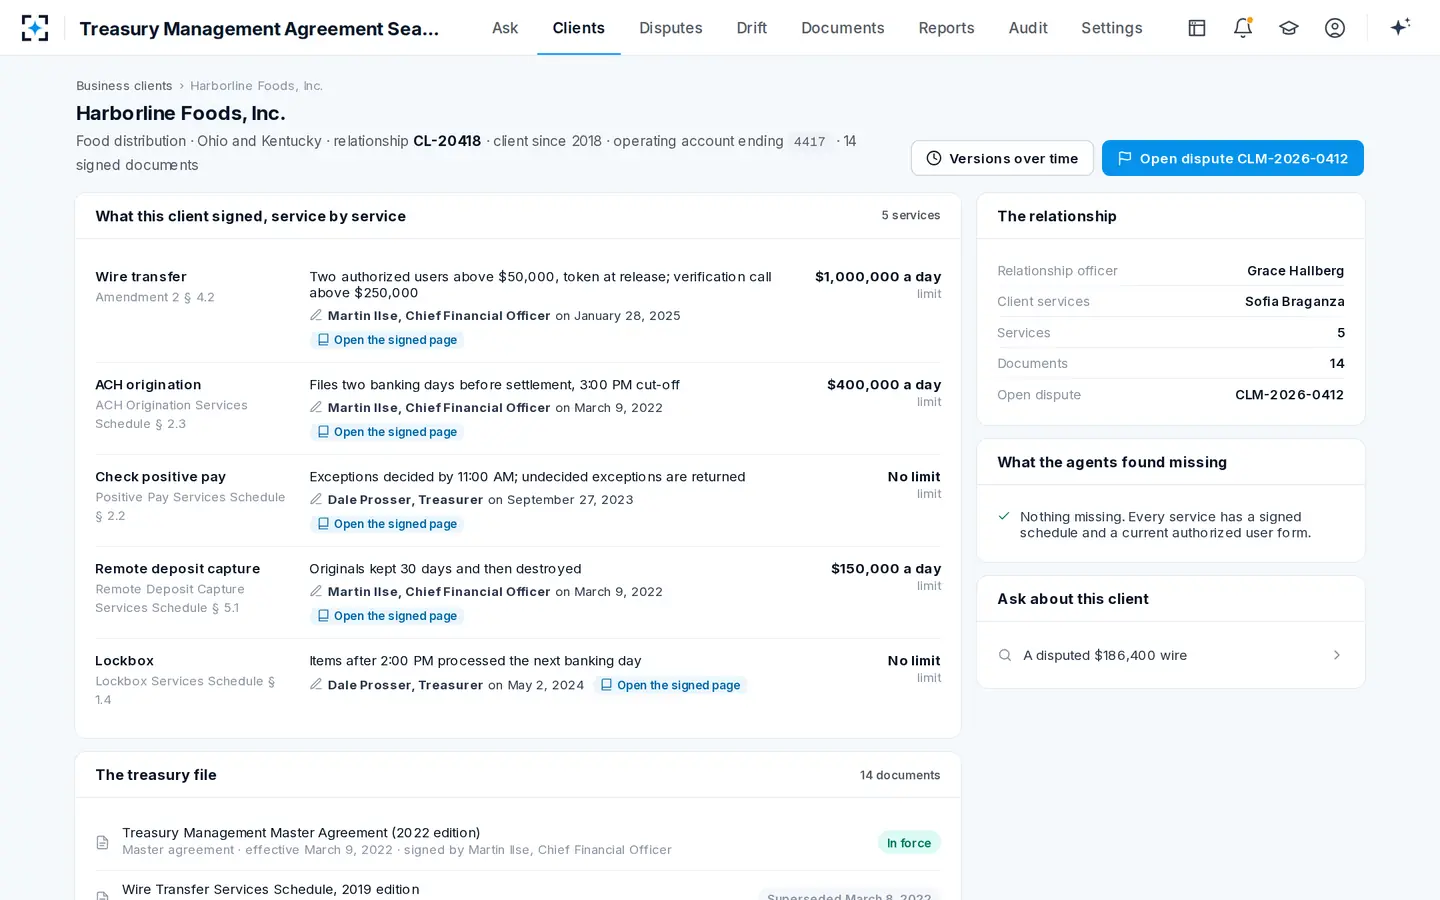Click client services contact Sofia Braganza
1440x900 pixels.
click(x=1295, y=302)
